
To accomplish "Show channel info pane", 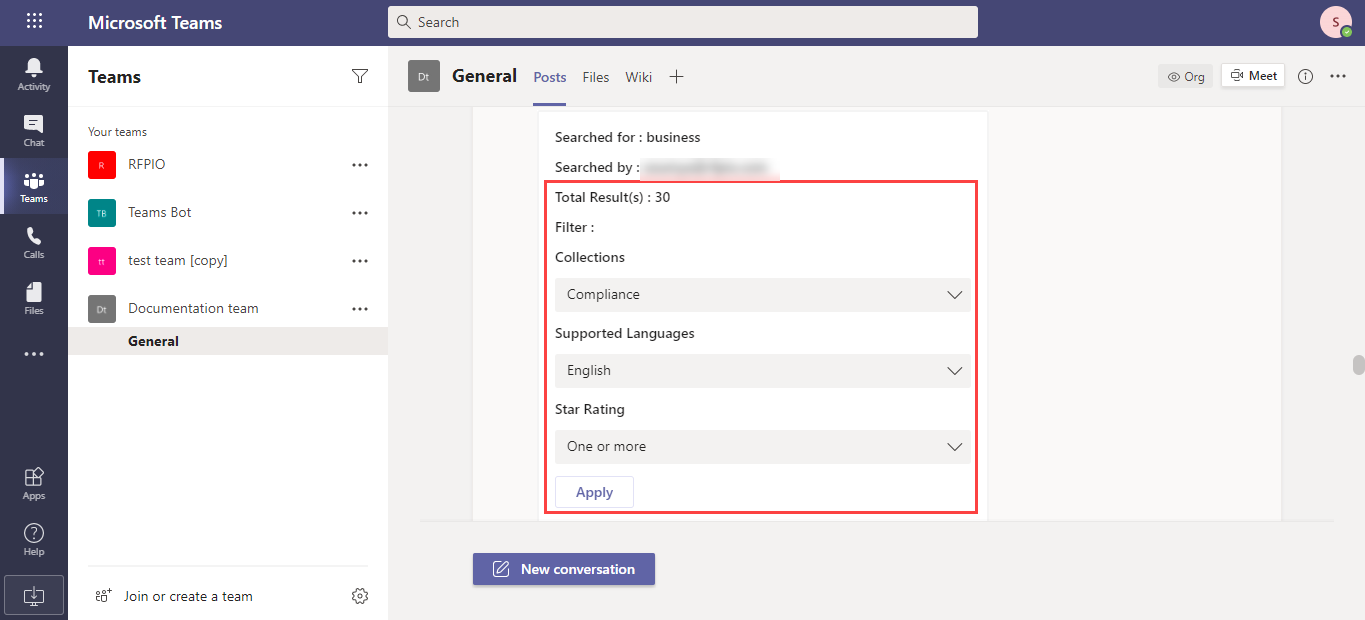I will click(x=1305, y=76).
